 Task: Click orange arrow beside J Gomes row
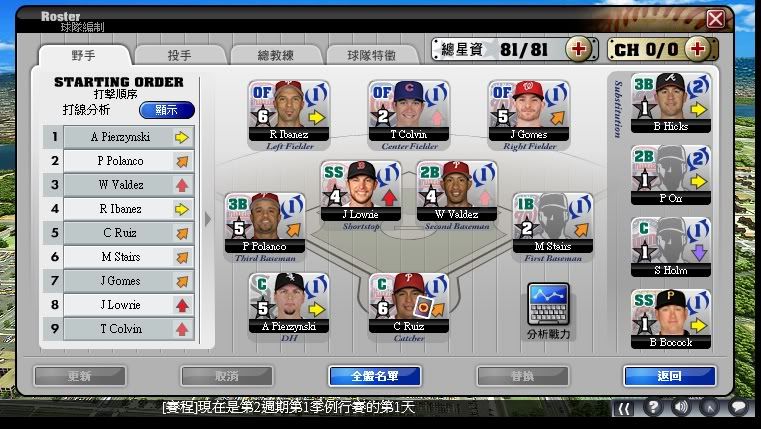pos(182,281)
